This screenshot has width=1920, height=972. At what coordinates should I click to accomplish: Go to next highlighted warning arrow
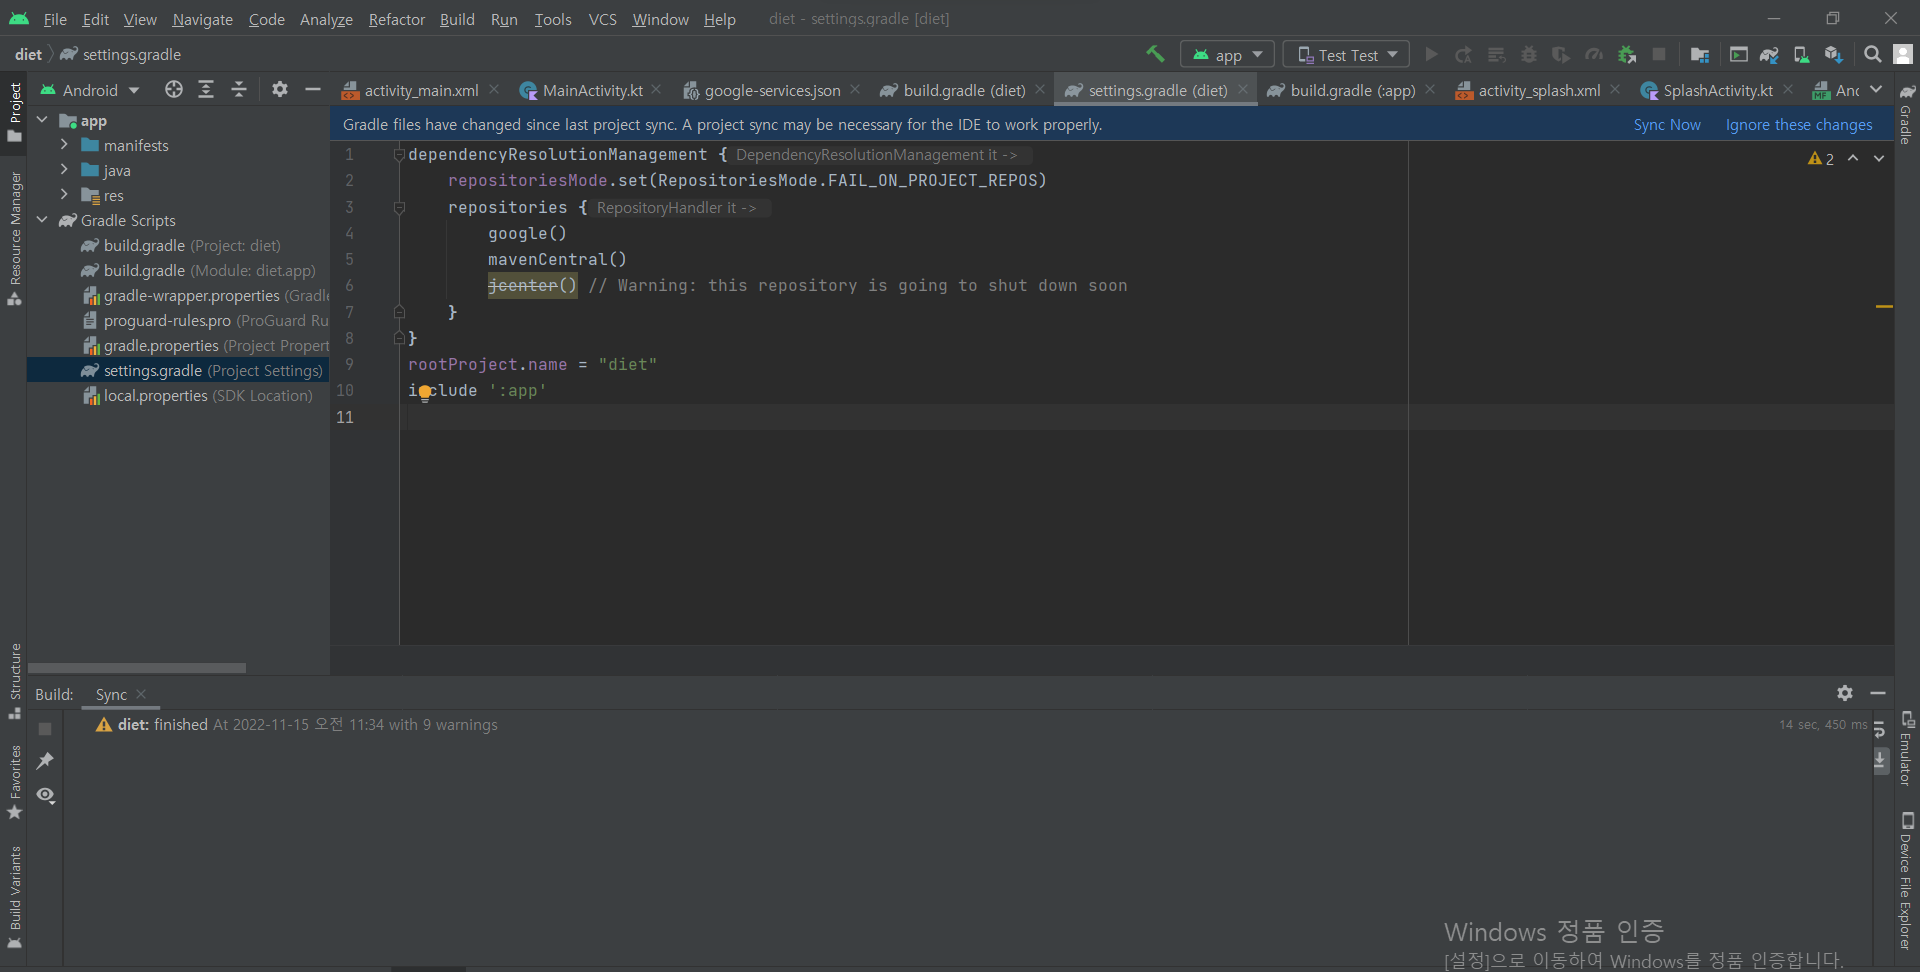pos(1879,158)
